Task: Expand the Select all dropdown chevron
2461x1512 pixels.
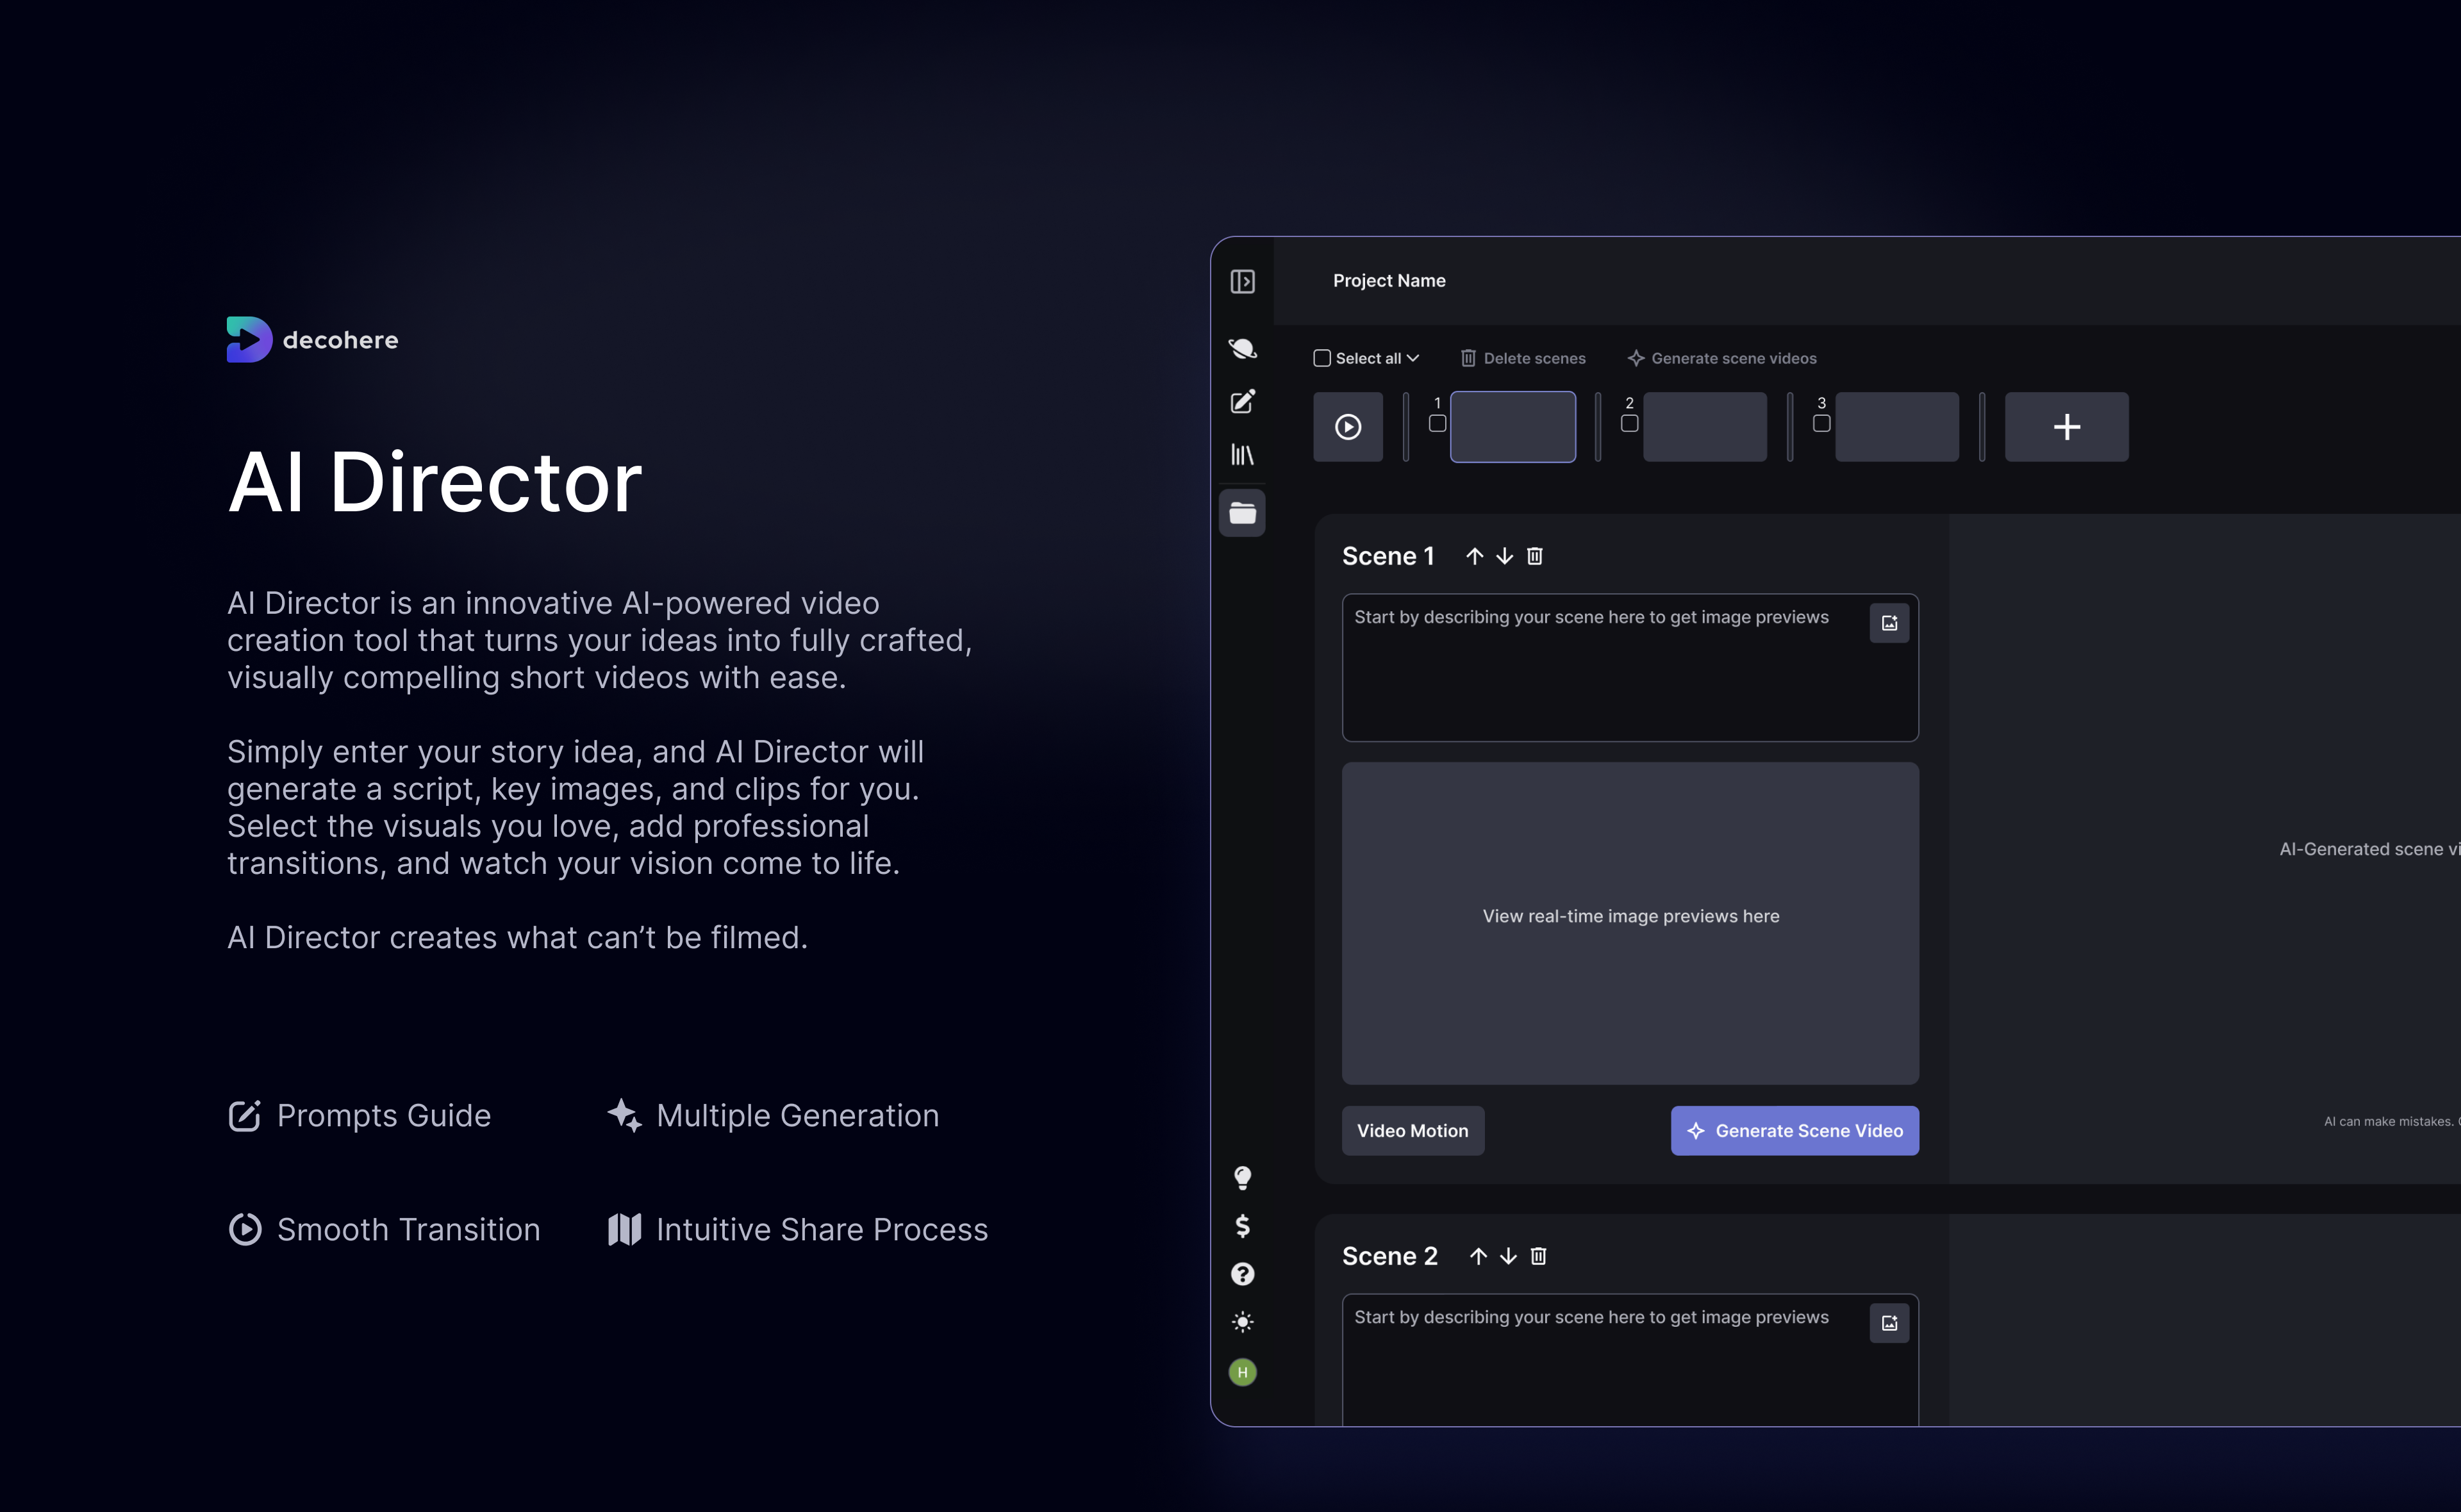Action: 1413,358
